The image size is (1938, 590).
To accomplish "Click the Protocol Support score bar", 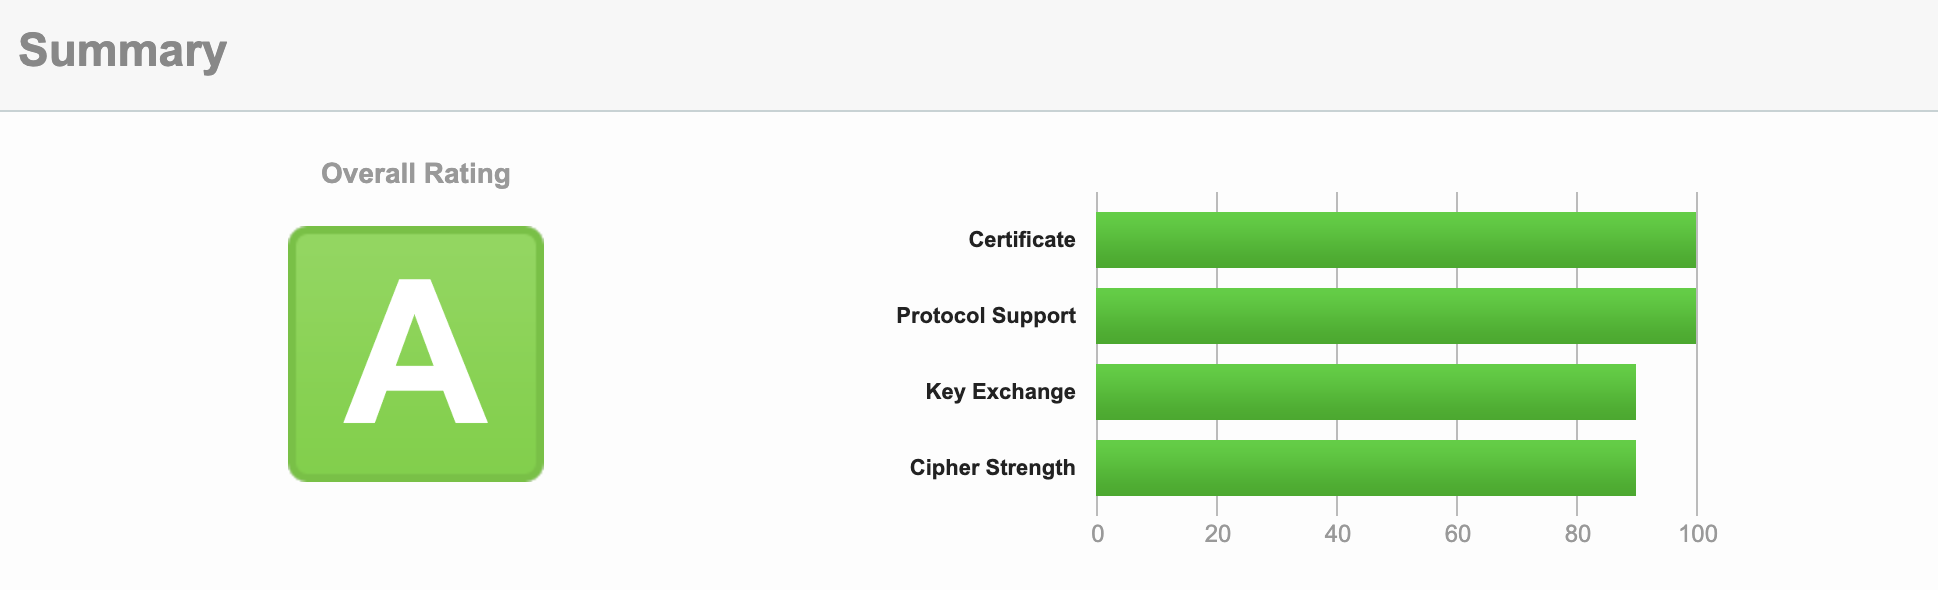I will 1396,316.
